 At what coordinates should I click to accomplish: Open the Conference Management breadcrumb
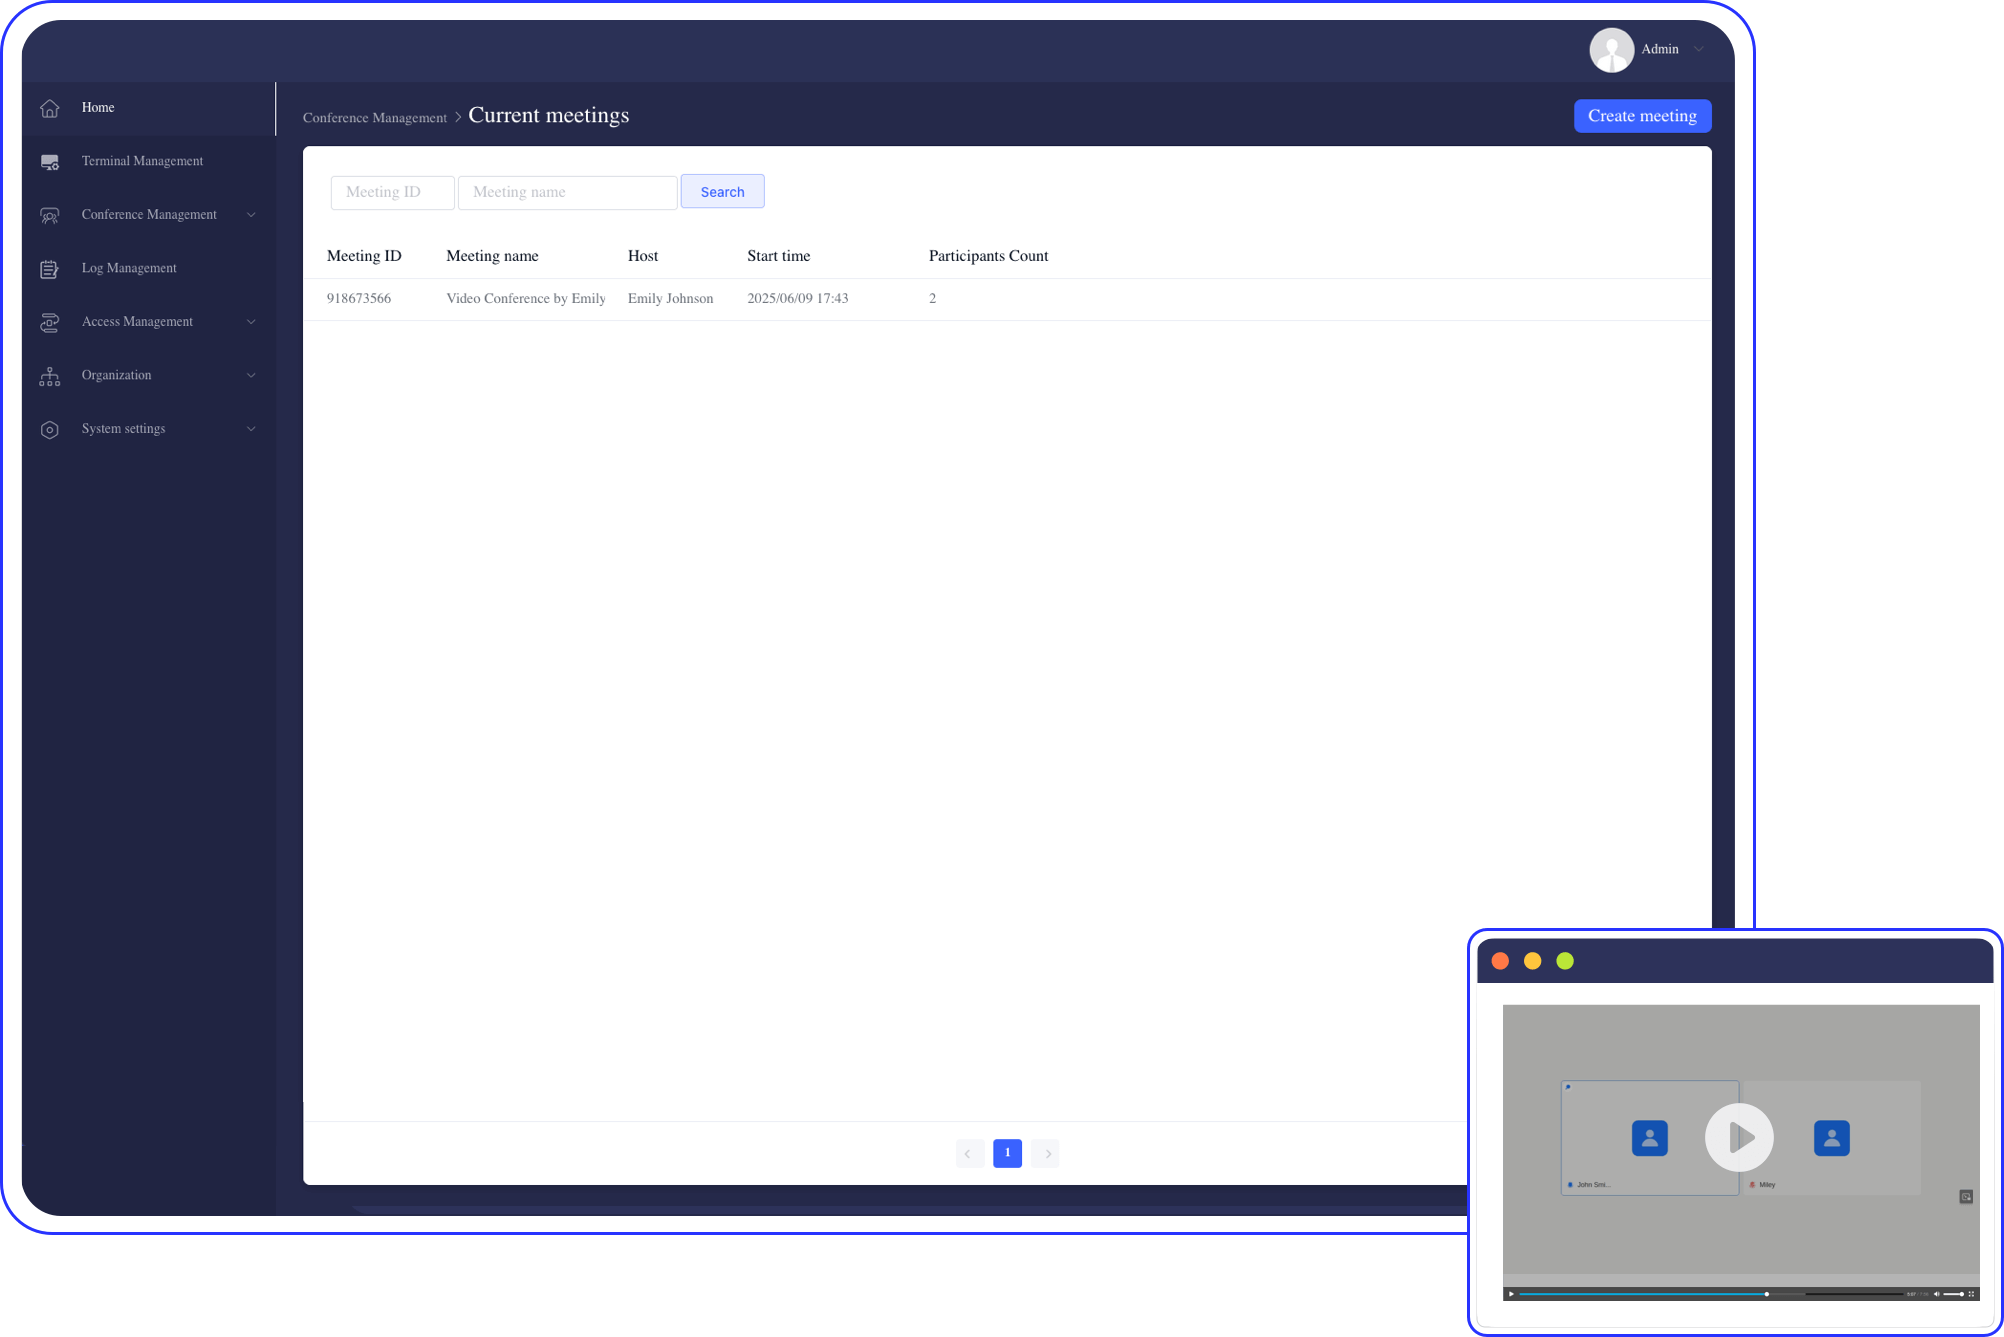coord(375,117)
